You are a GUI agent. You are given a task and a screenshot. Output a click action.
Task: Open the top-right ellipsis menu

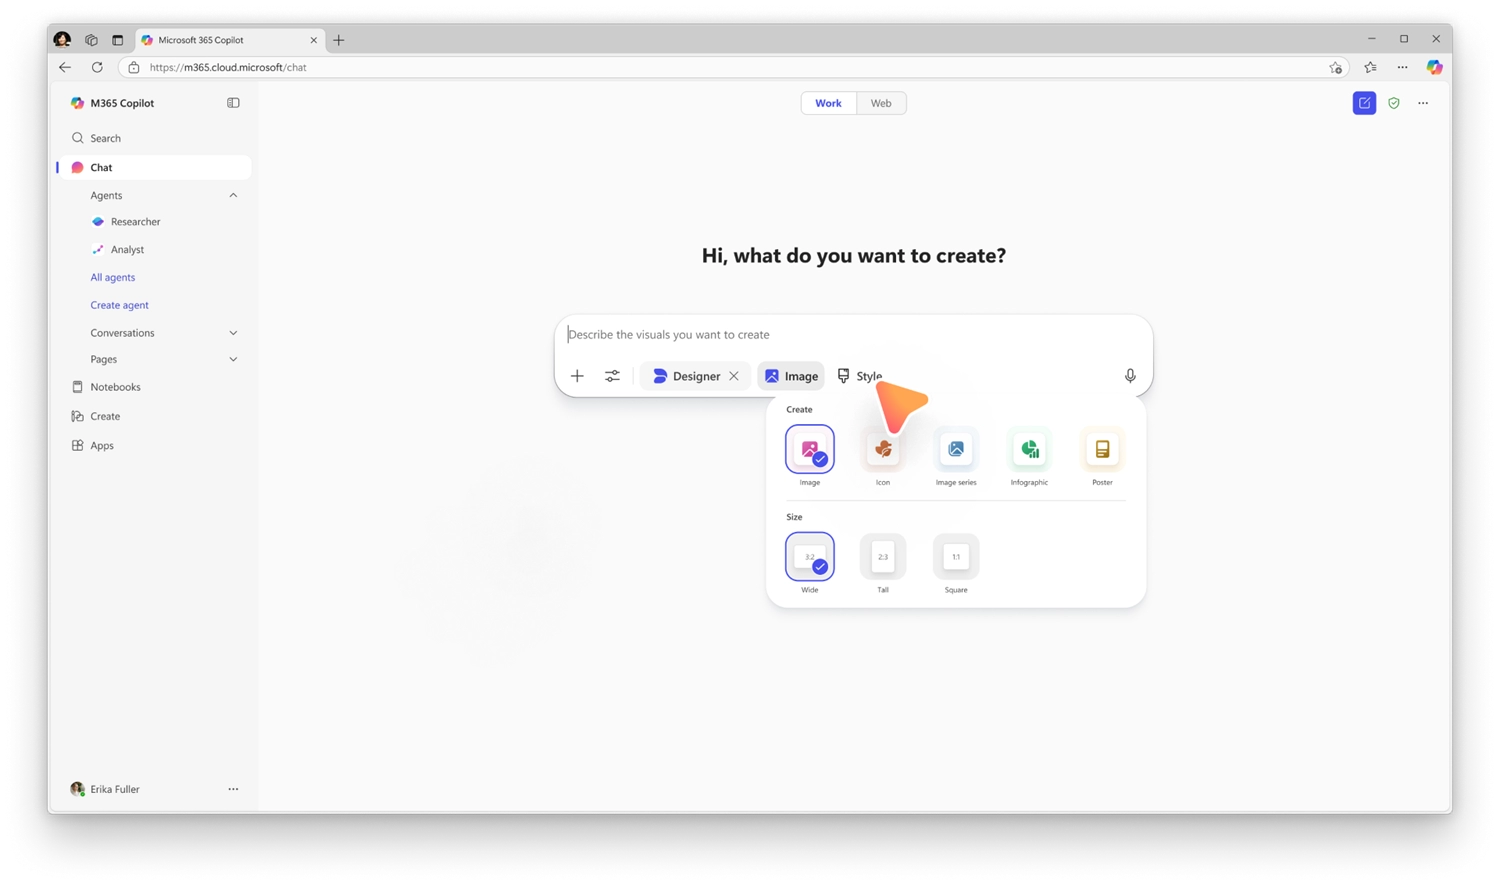(x=1423, y=102)
